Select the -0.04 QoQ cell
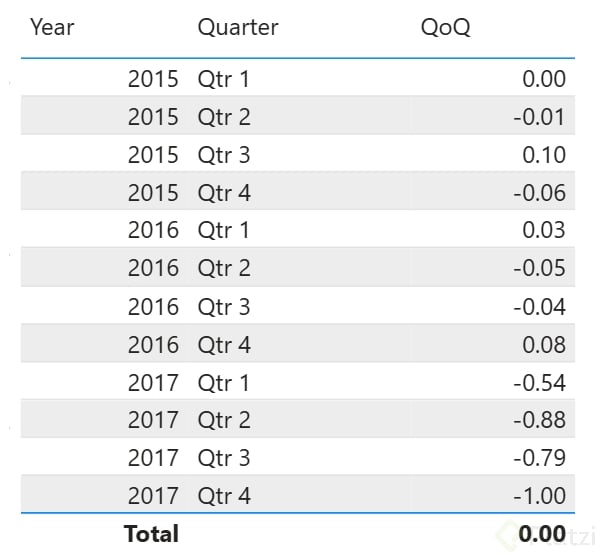 (x=540, y=306)
